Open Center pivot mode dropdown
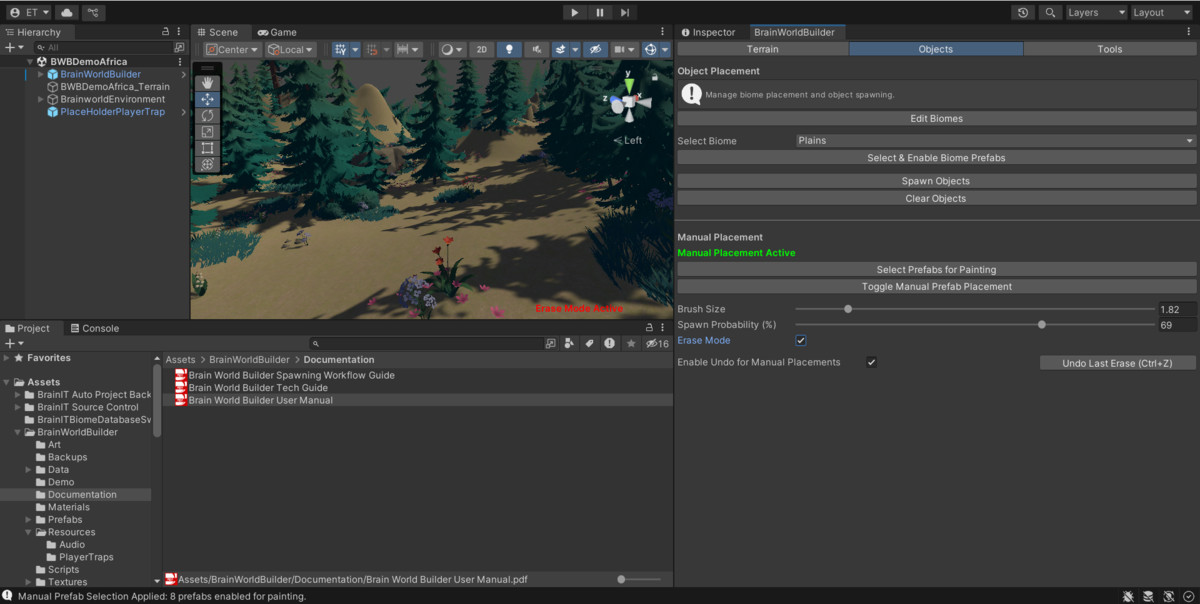1200x604 pixels. (232, 49)
